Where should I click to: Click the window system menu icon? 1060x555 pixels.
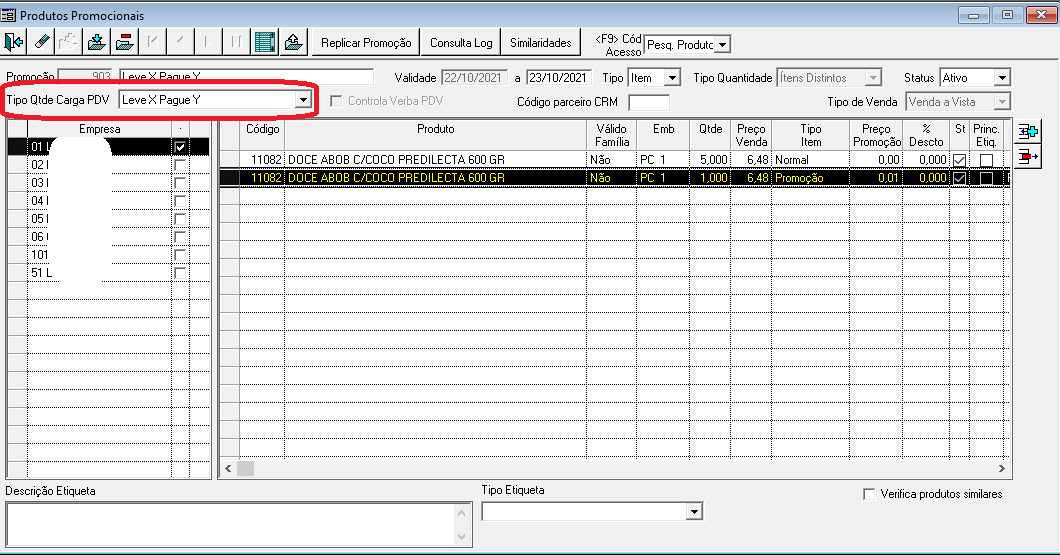pyautogui.click(x=8, y=15)
